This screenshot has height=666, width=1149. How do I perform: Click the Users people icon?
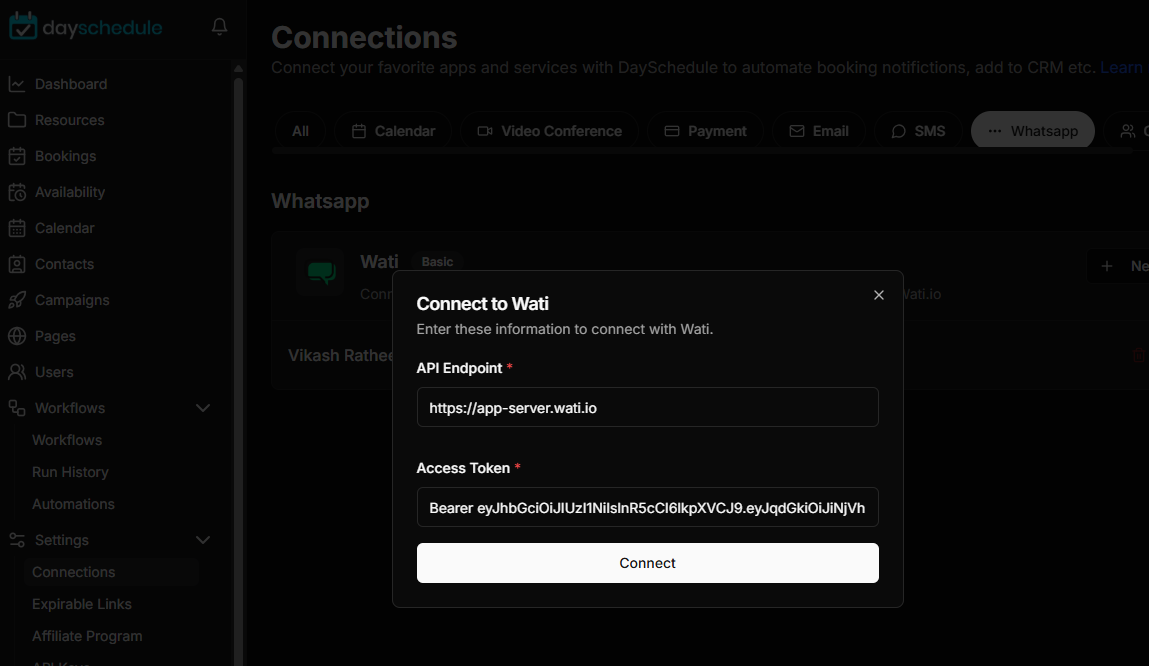17,371
